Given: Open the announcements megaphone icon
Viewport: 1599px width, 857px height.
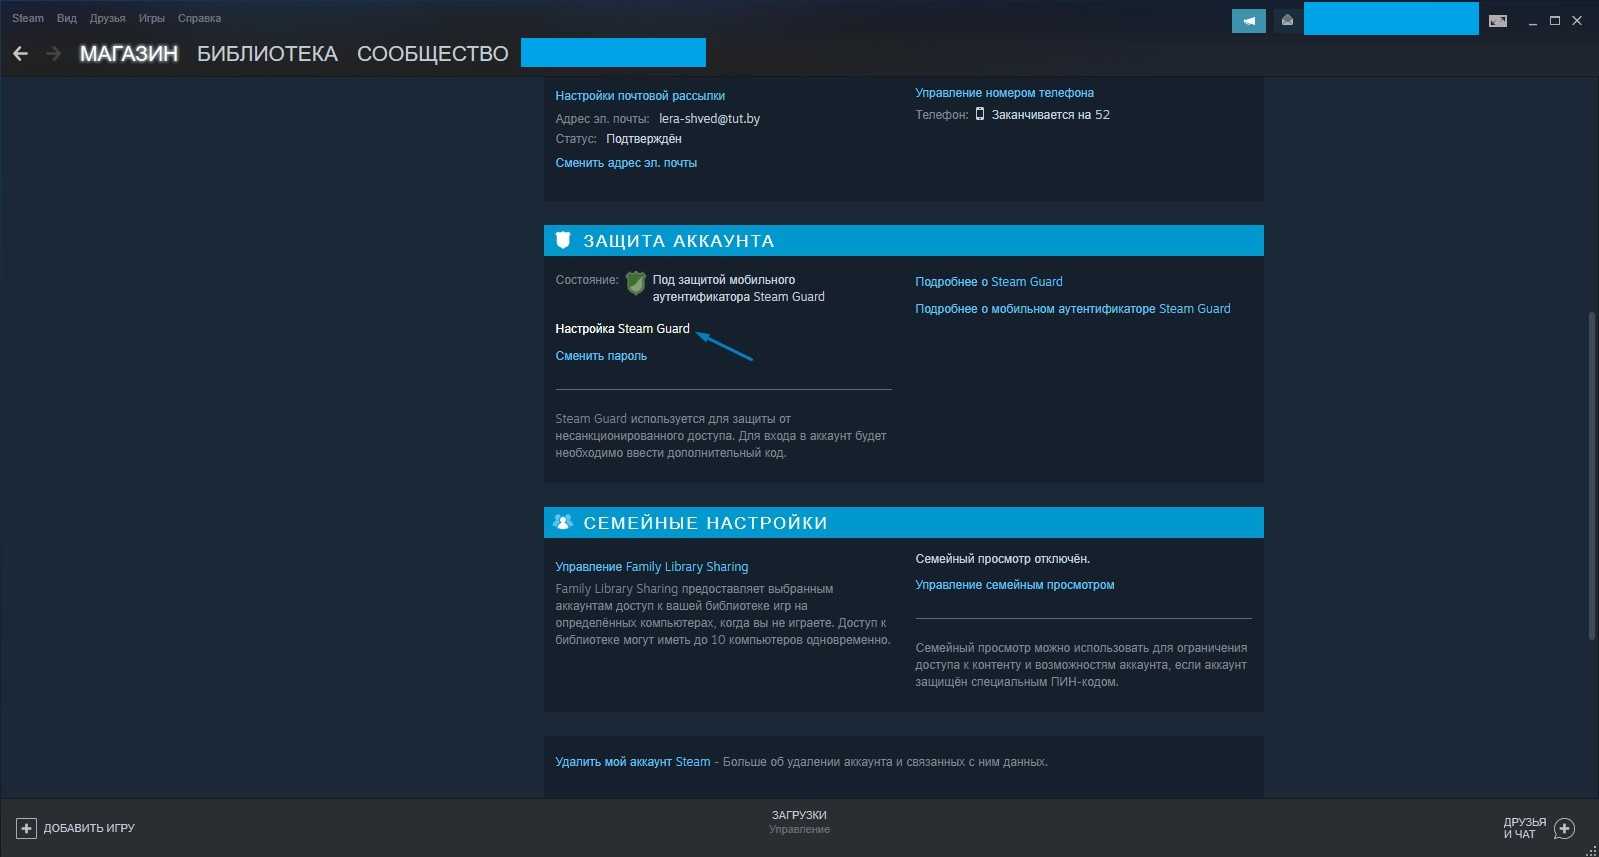Looking at the screenshot, I should [1248, 20].
